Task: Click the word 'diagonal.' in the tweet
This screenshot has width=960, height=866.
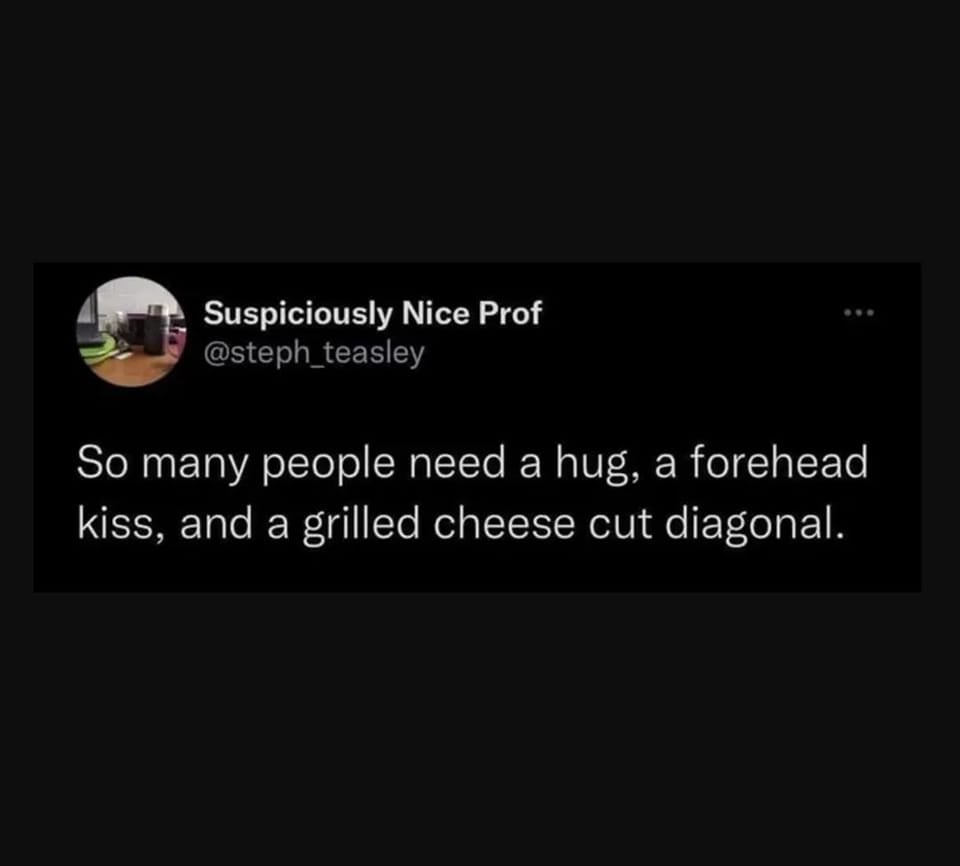Action: pos(756,525)
